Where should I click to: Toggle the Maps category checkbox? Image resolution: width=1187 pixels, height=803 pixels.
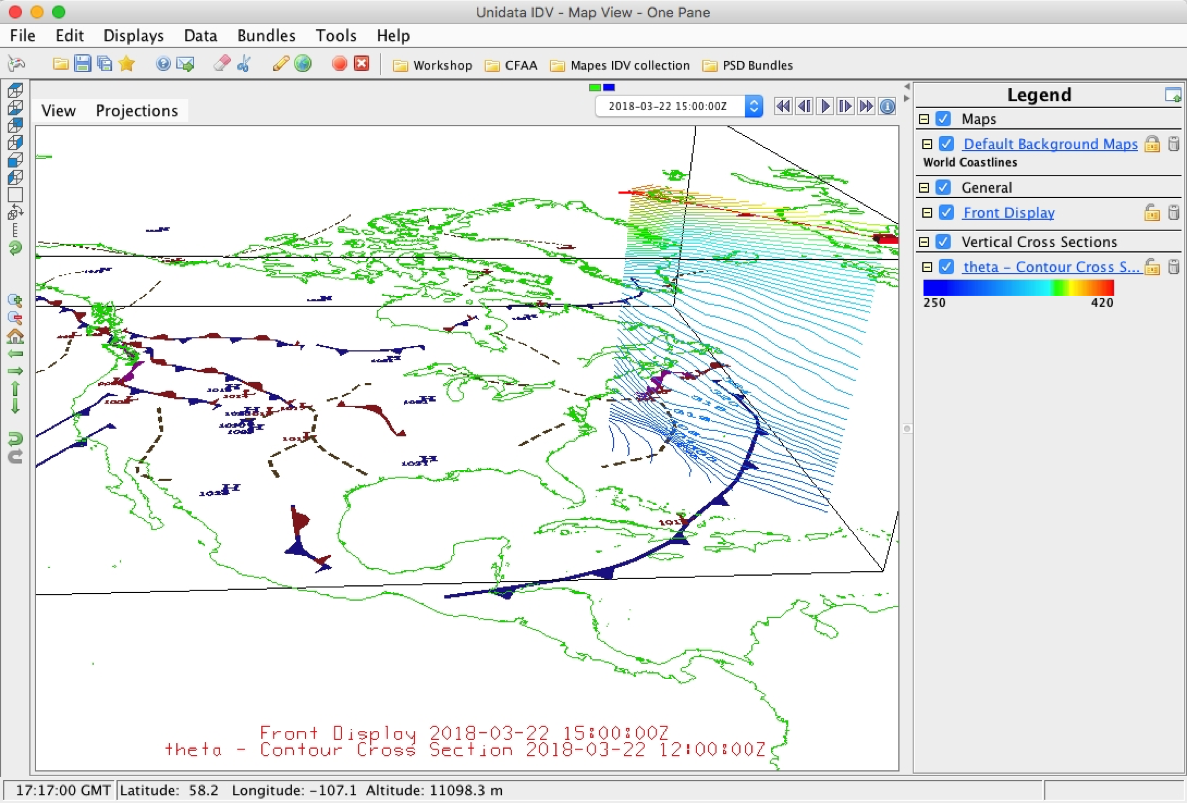(x=942, y=119)
